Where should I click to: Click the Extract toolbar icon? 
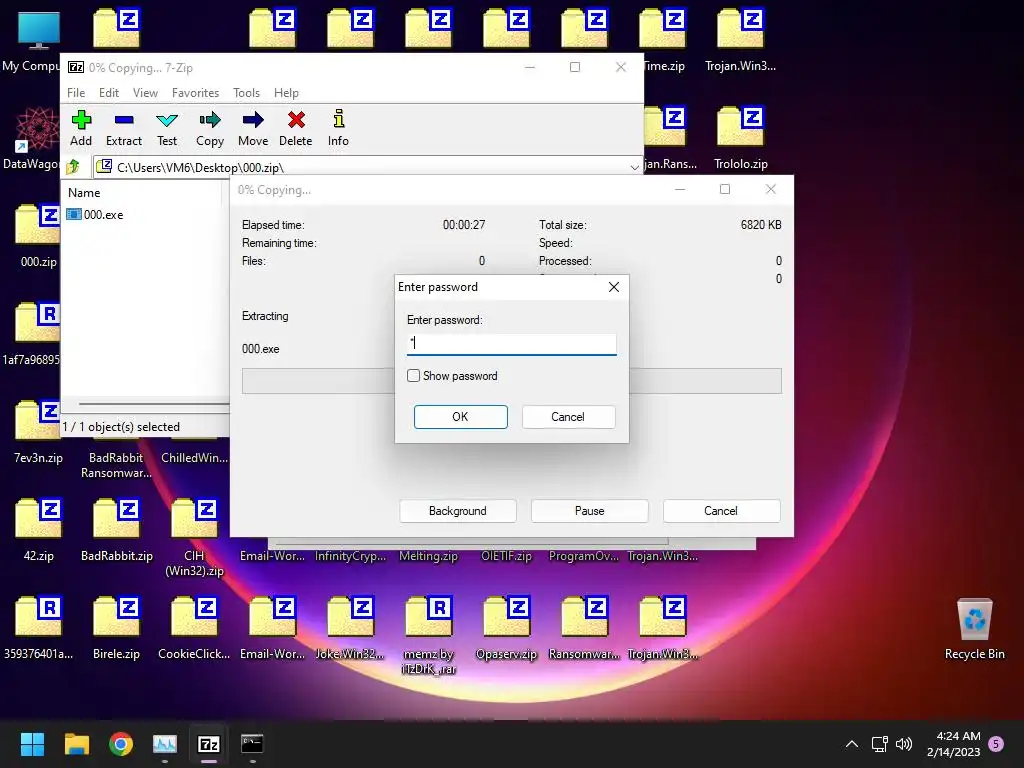(x=123, y=128)
